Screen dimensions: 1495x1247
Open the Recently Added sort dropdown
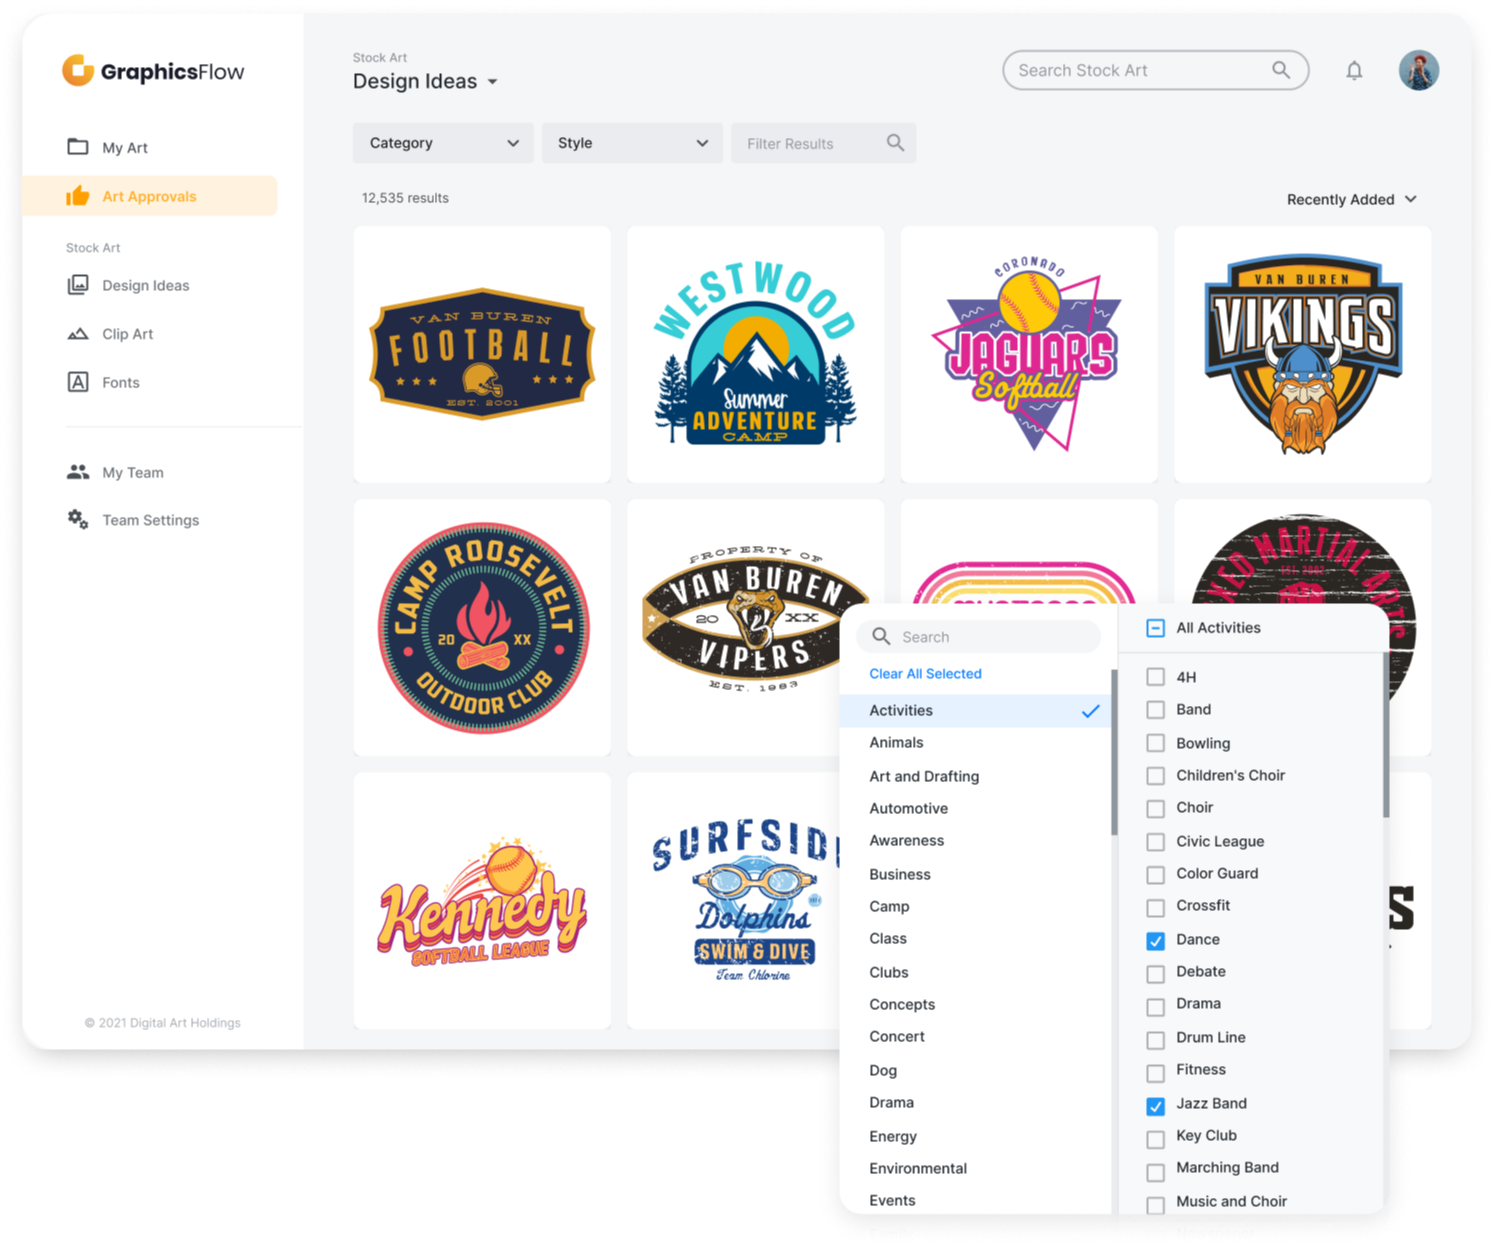coord(1351,199)
